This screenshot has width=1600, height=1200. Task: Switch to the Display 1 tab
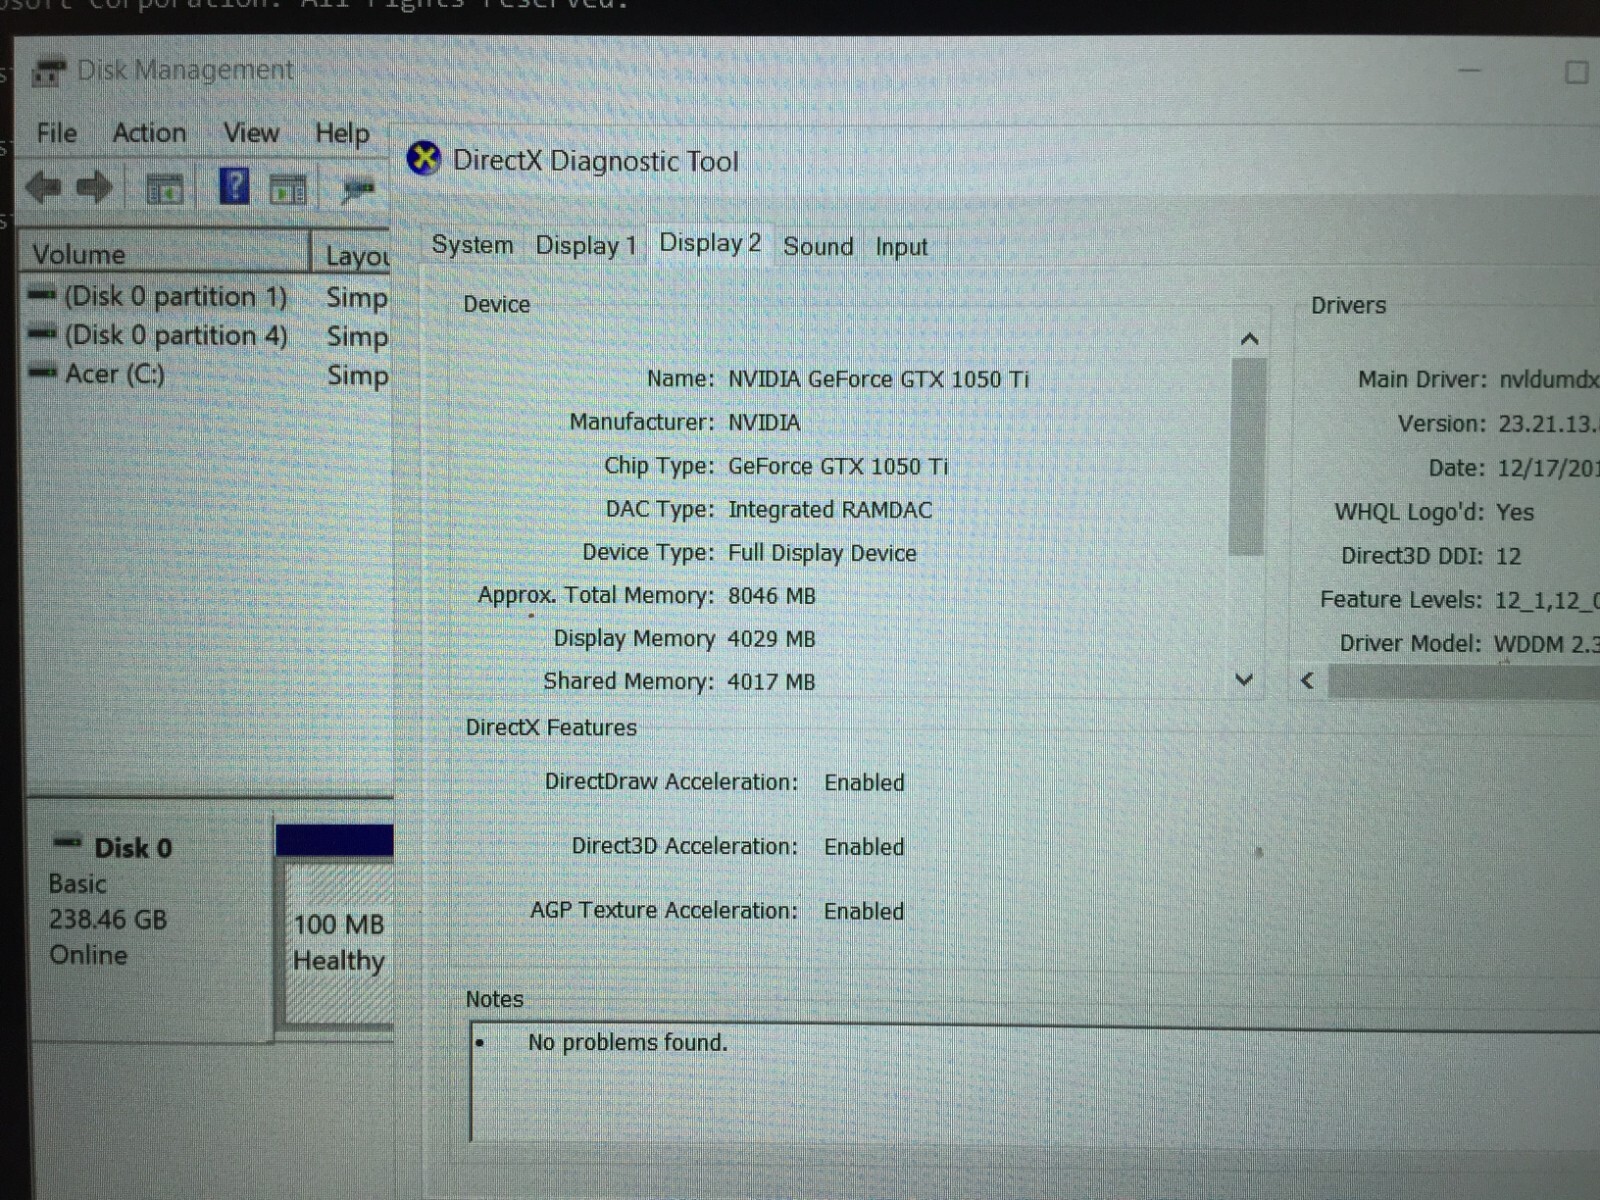(x=586, y=246)
